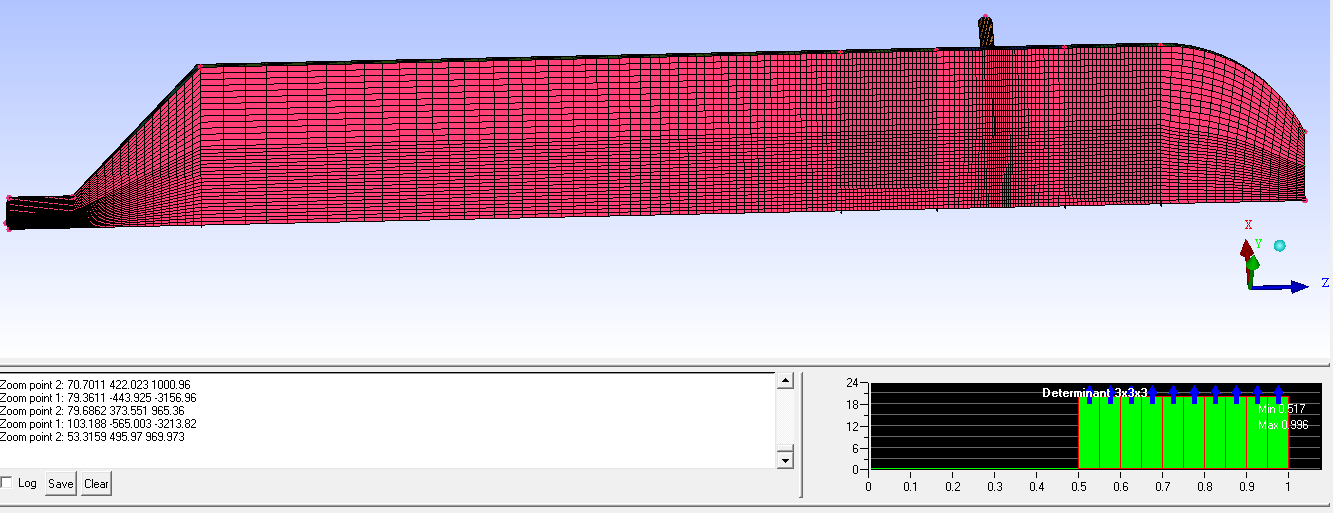Select the histogram bar just before 1.0

1277,435
